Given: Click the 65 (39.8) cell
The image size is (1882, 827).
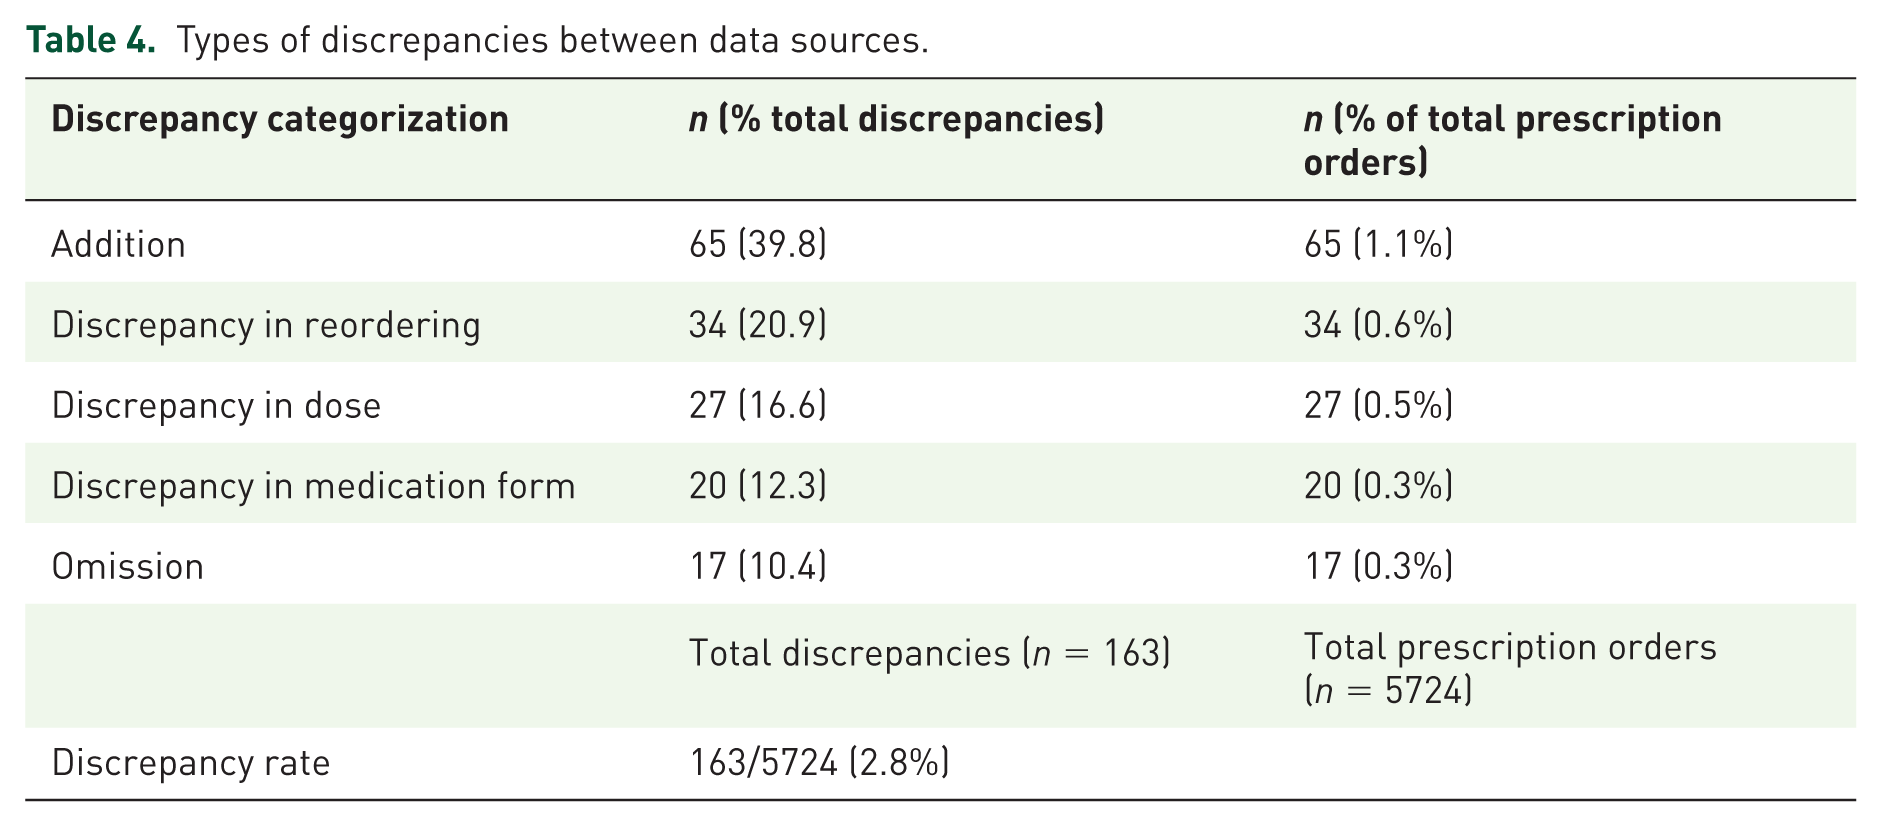Looking at the screenshot, I should [758, 244].
